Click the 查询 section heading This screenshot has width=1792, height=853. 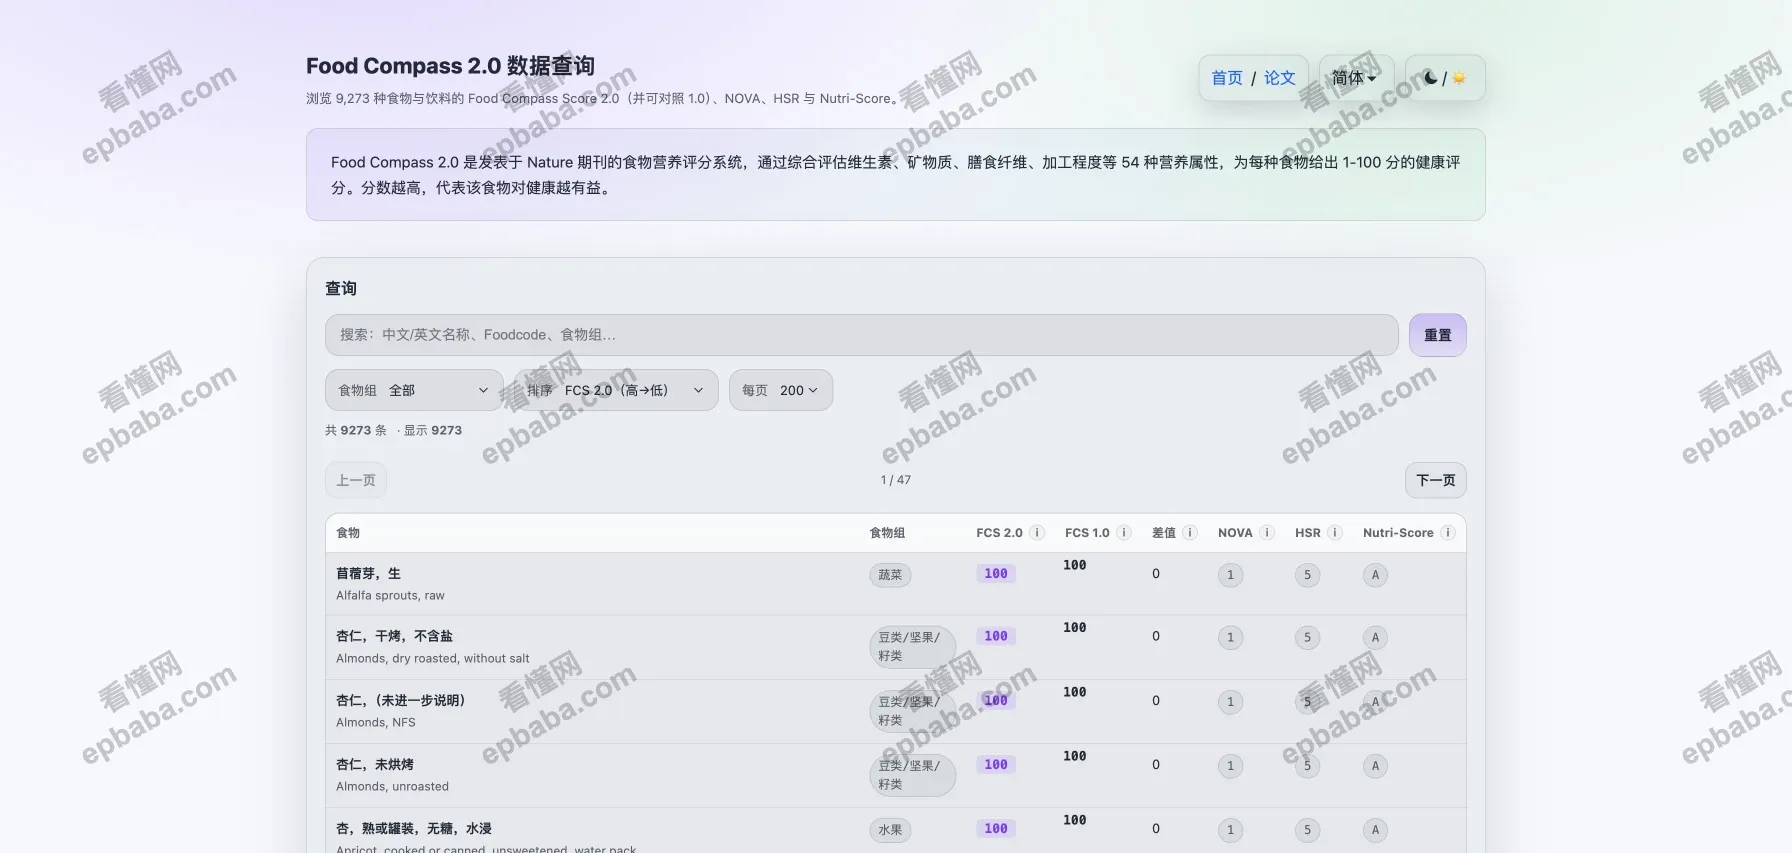[341, 288]
